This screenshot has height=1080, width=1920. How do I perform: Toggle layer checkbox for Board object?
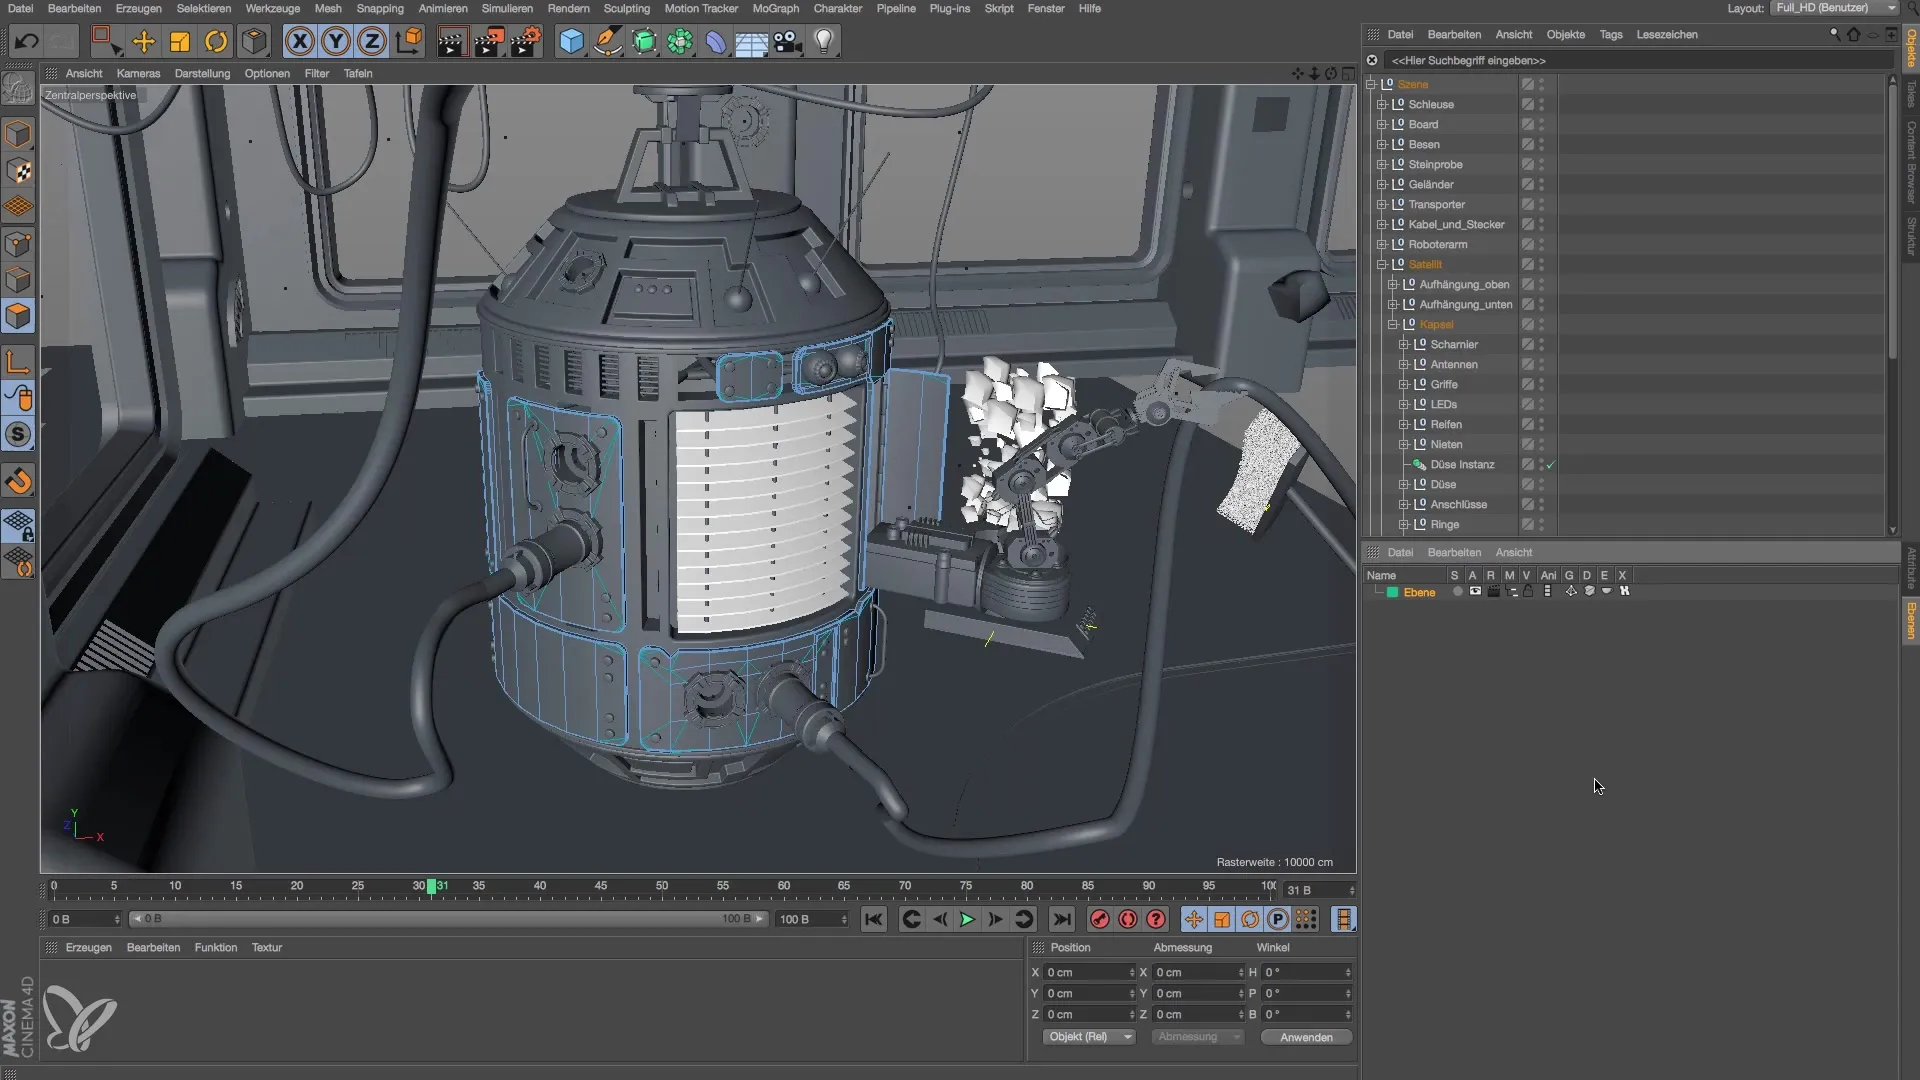point(1528,124)
